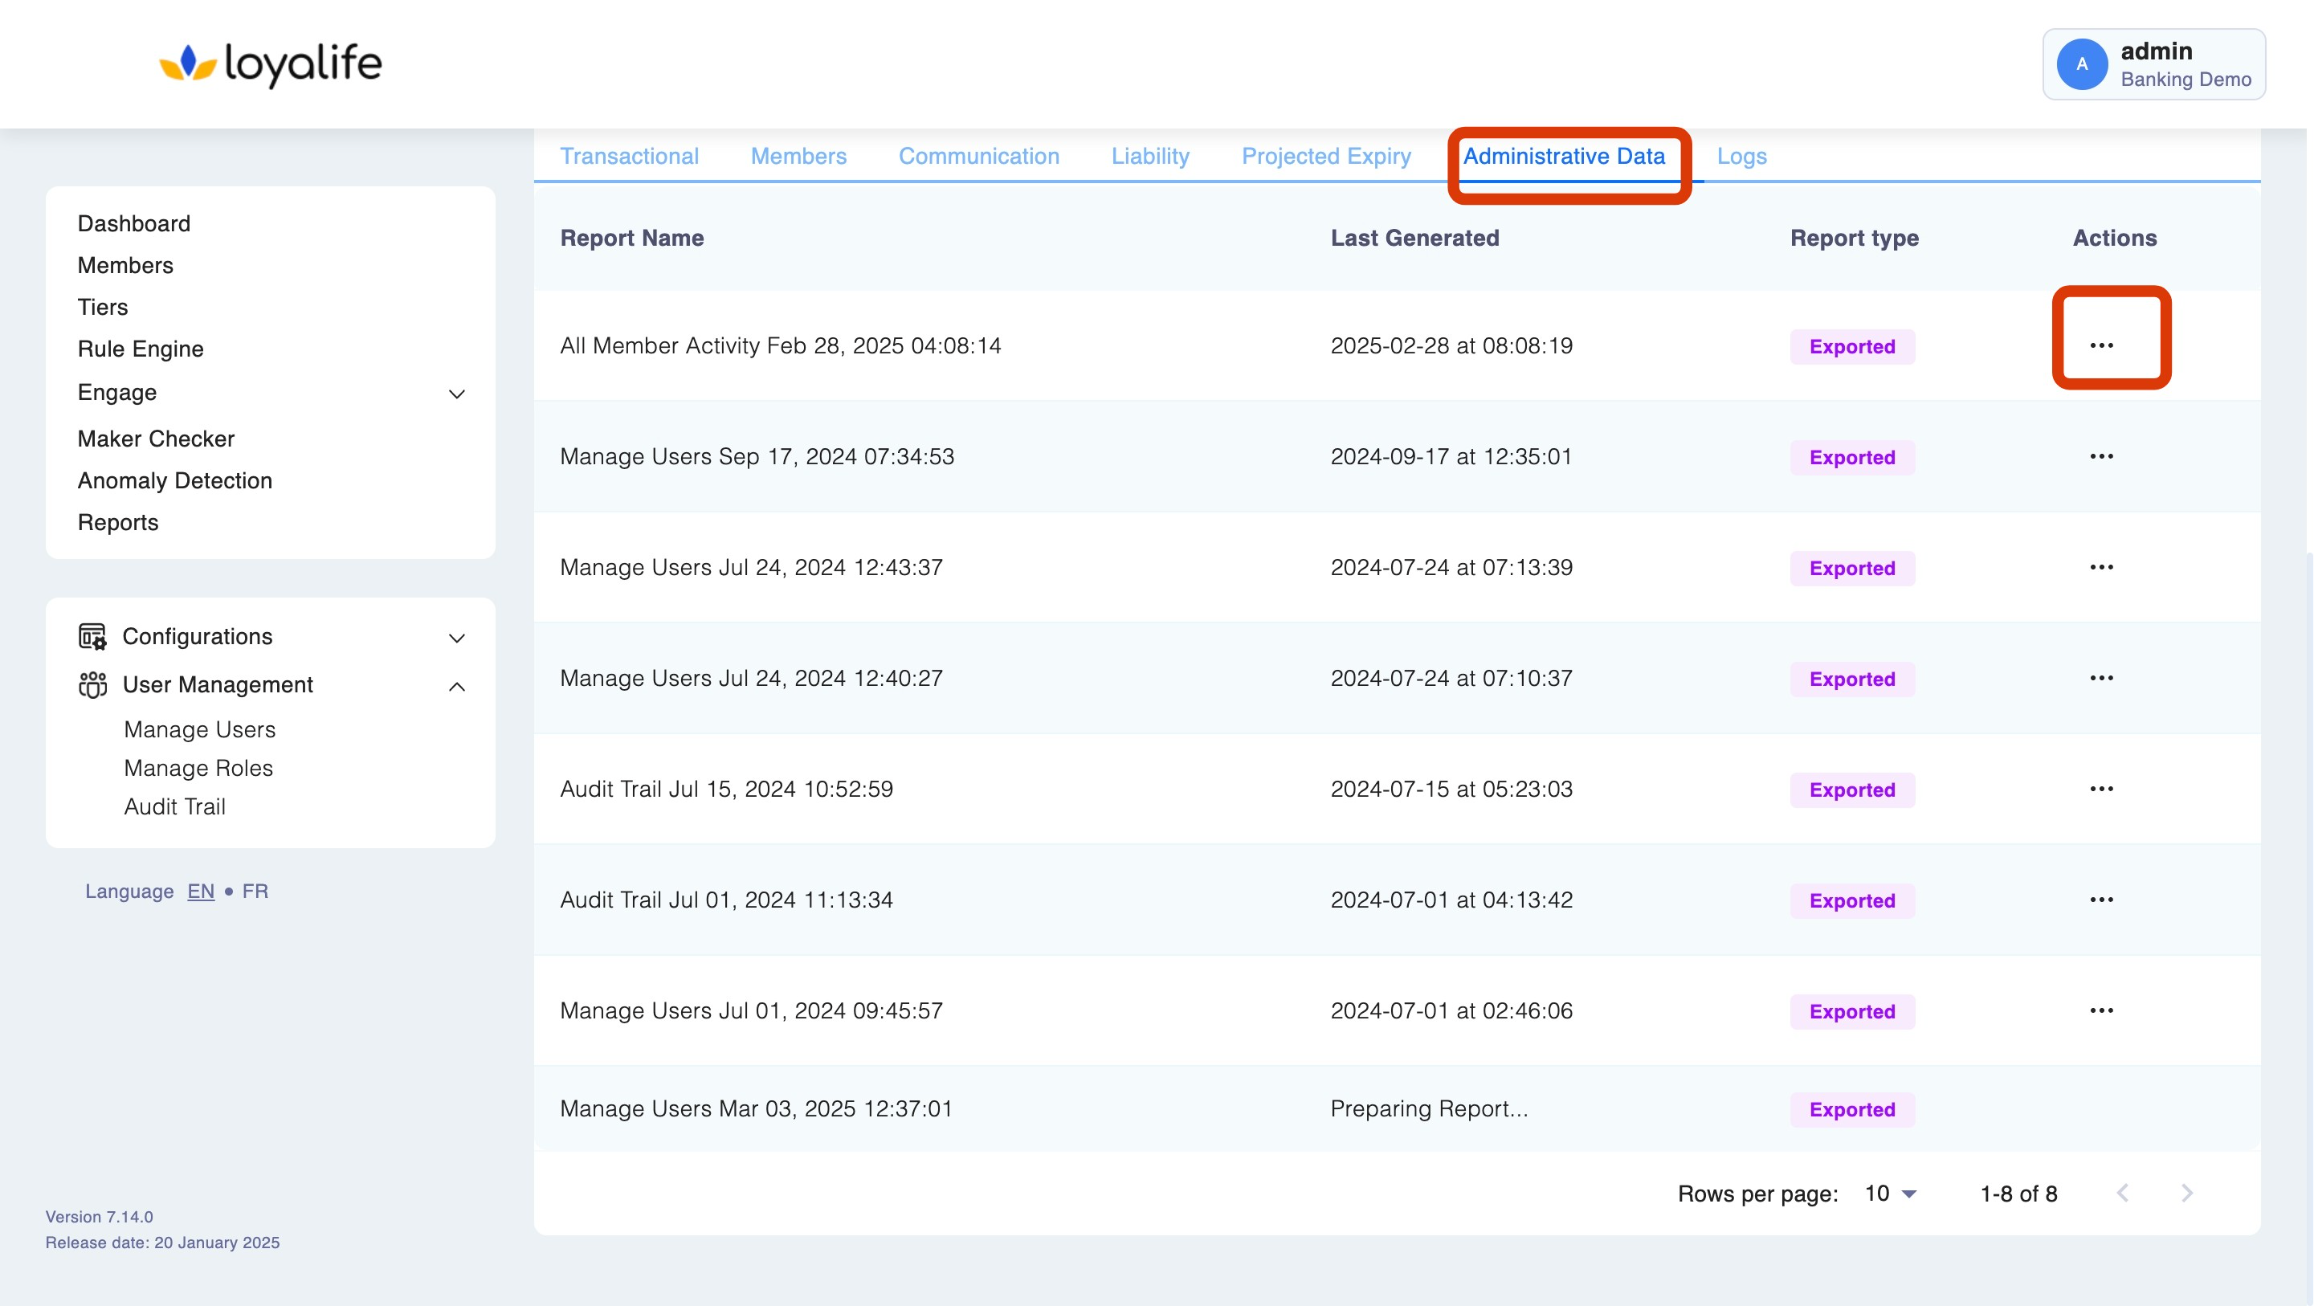Click the User Management people icon

92,685
